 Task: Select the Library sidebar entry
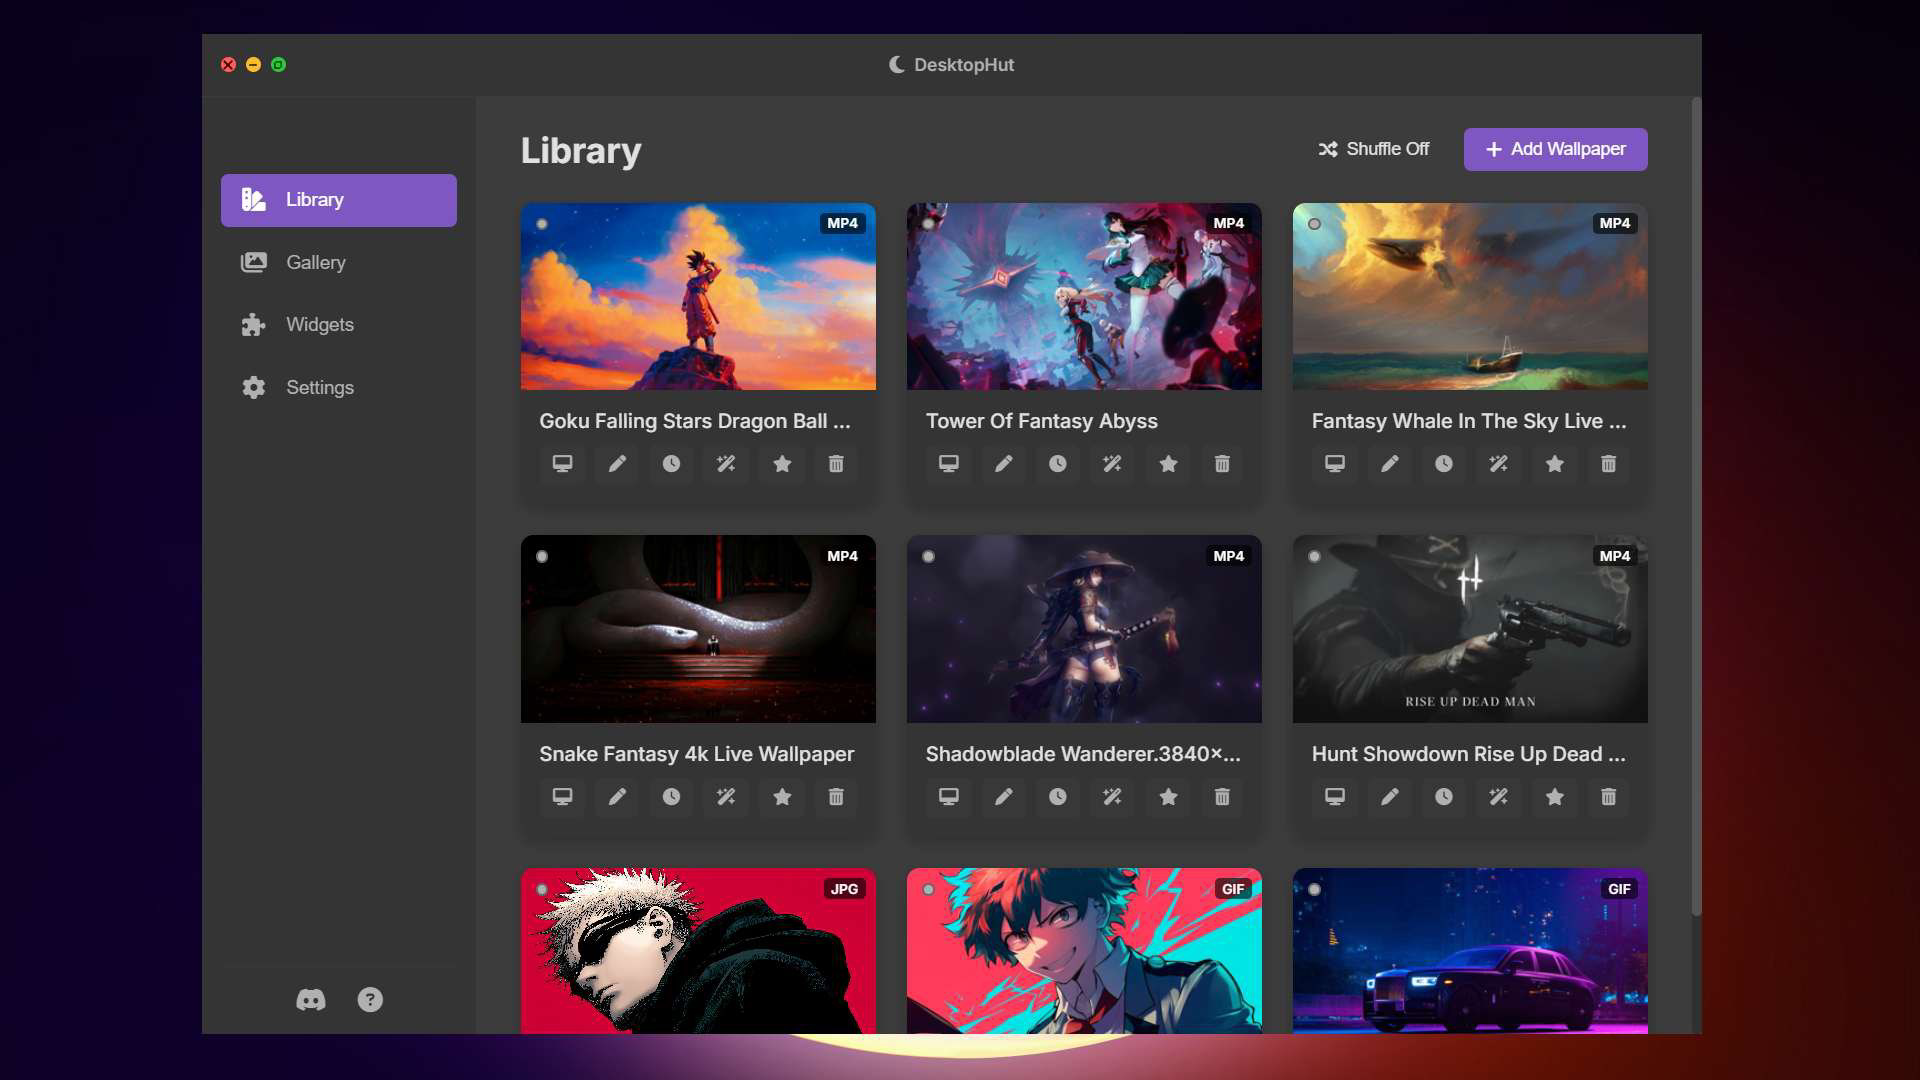(338, 199)
